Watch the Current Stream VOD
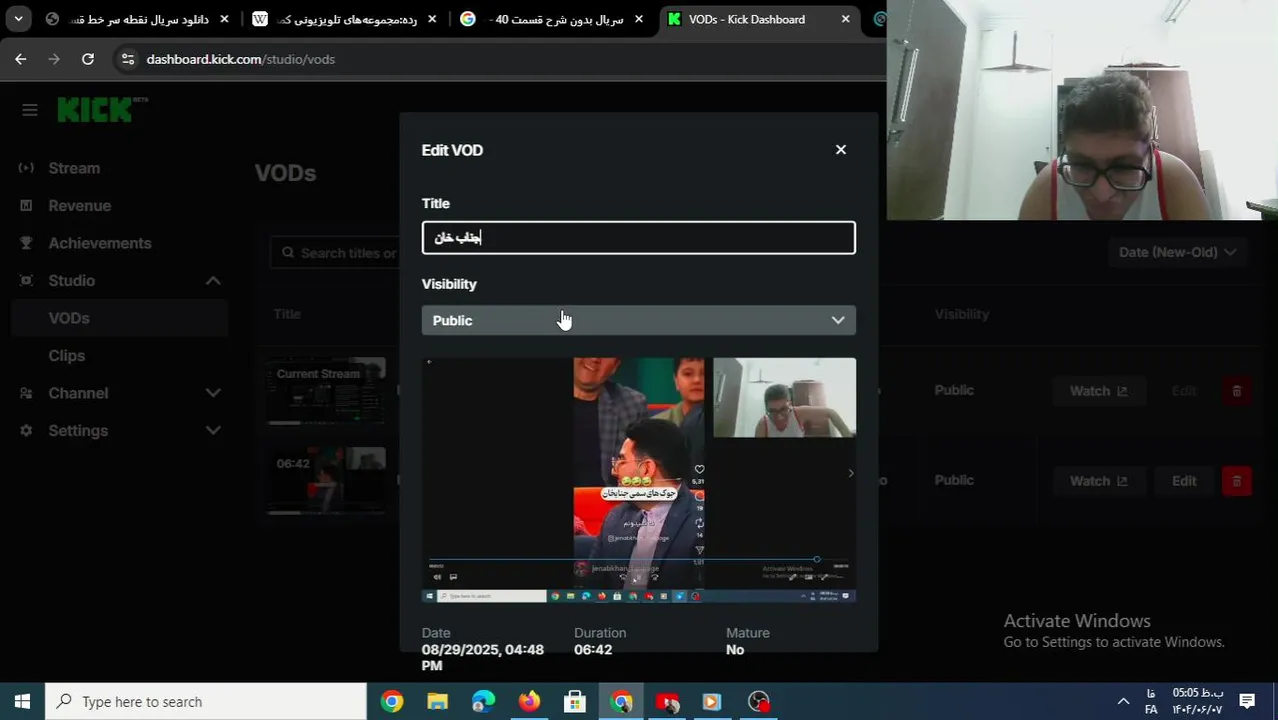This screenshot has height=720, width=1278. [x=1098, y=391]
